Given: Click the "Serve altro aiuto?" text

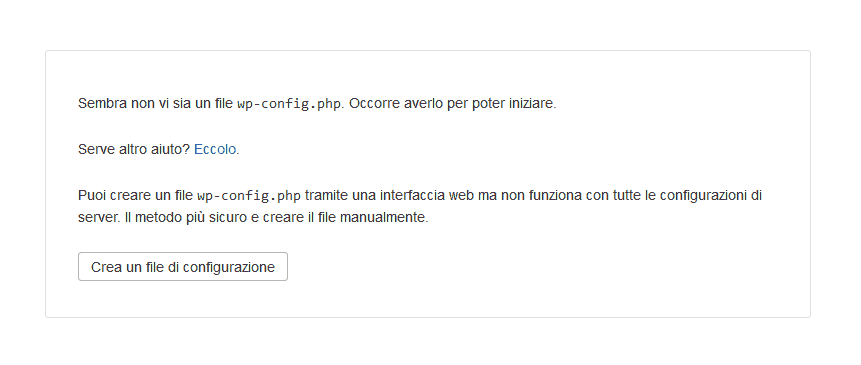Looking at the screenshot, I should [134, 149].
